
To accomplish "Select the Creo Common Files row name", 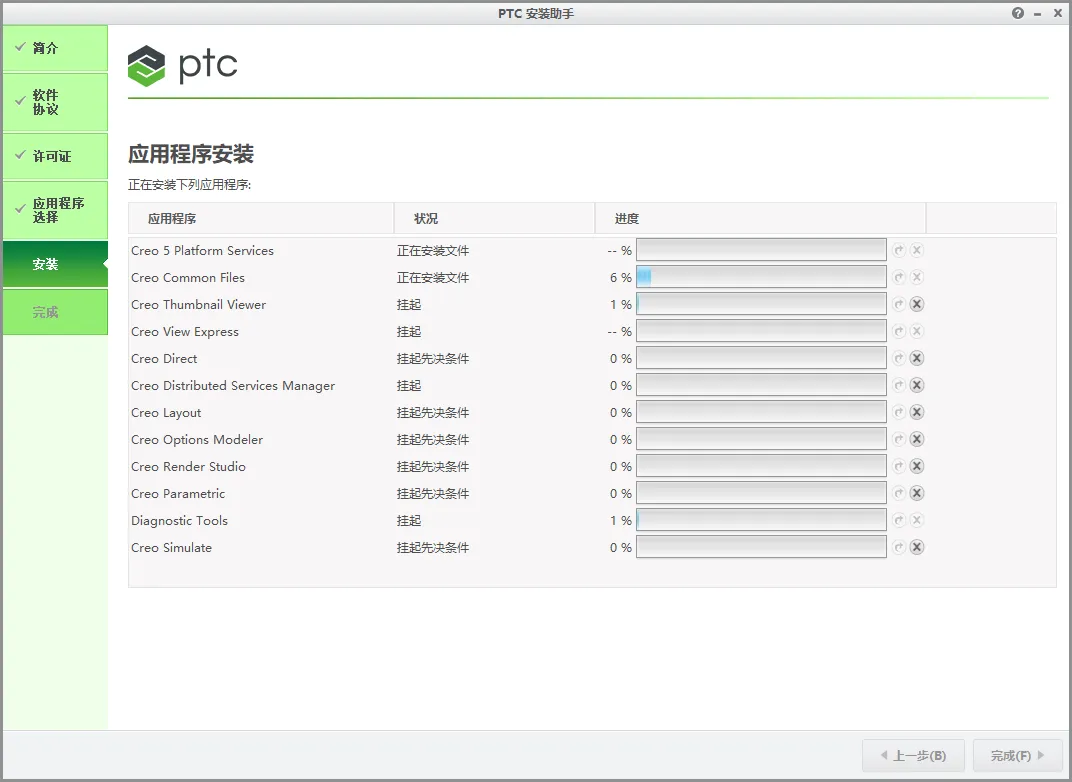I will 188,278.
